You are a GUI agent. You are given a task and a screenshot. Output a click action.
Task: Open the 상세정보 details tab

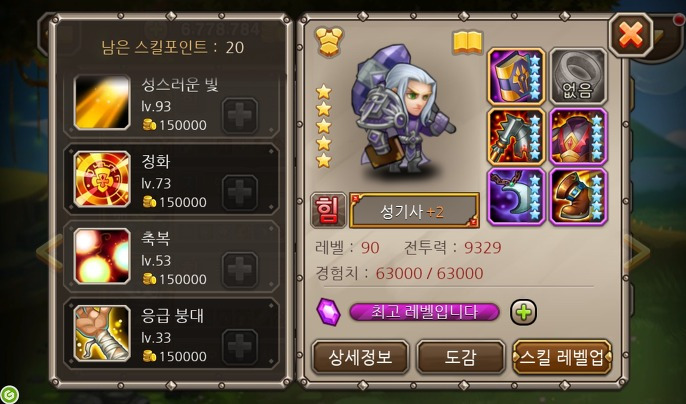coord(360,357)
